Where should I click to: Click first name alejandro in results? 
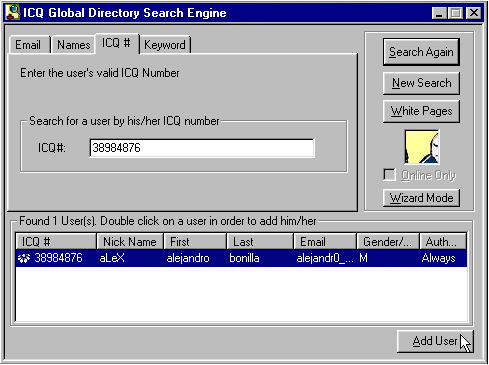(x=188, y=258)
